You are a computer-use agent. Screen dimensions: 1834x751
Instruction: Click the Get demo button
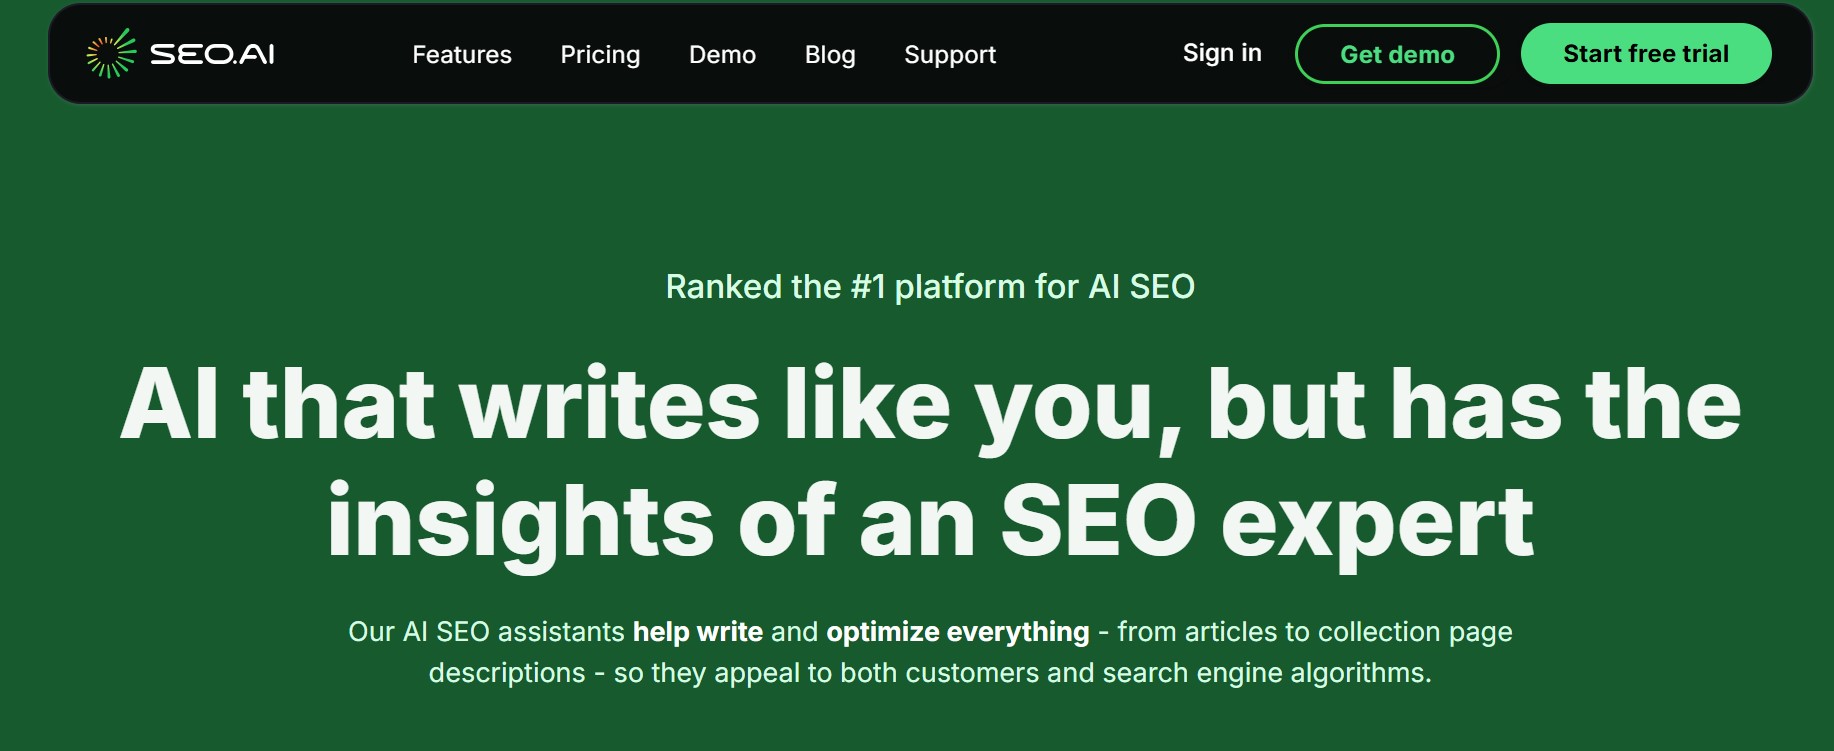coord(1396,55)
